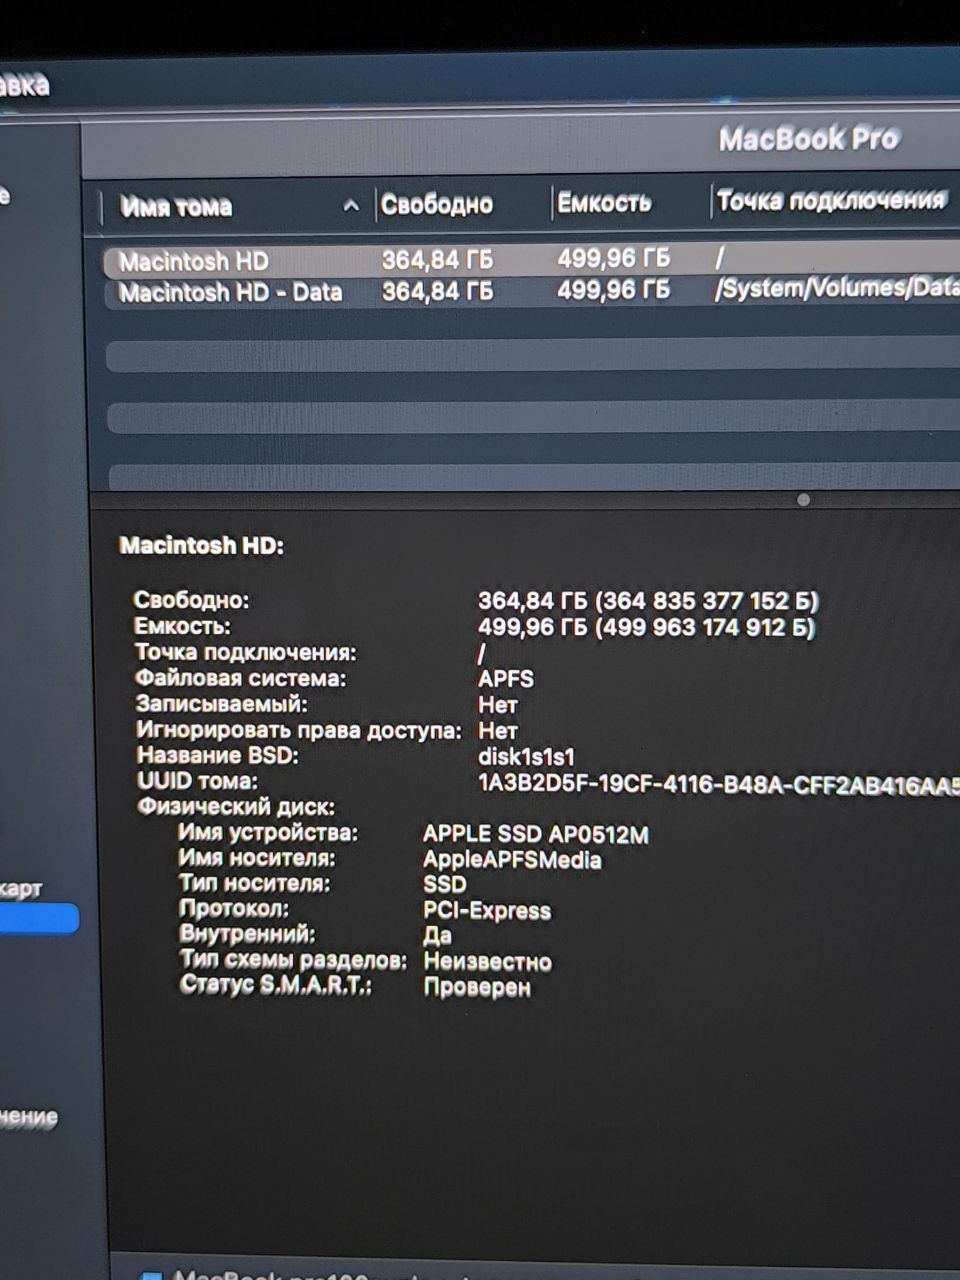Click the Да value next to Внутренний
Viewport: 960px width, 1280px height.
pos(438,936)
